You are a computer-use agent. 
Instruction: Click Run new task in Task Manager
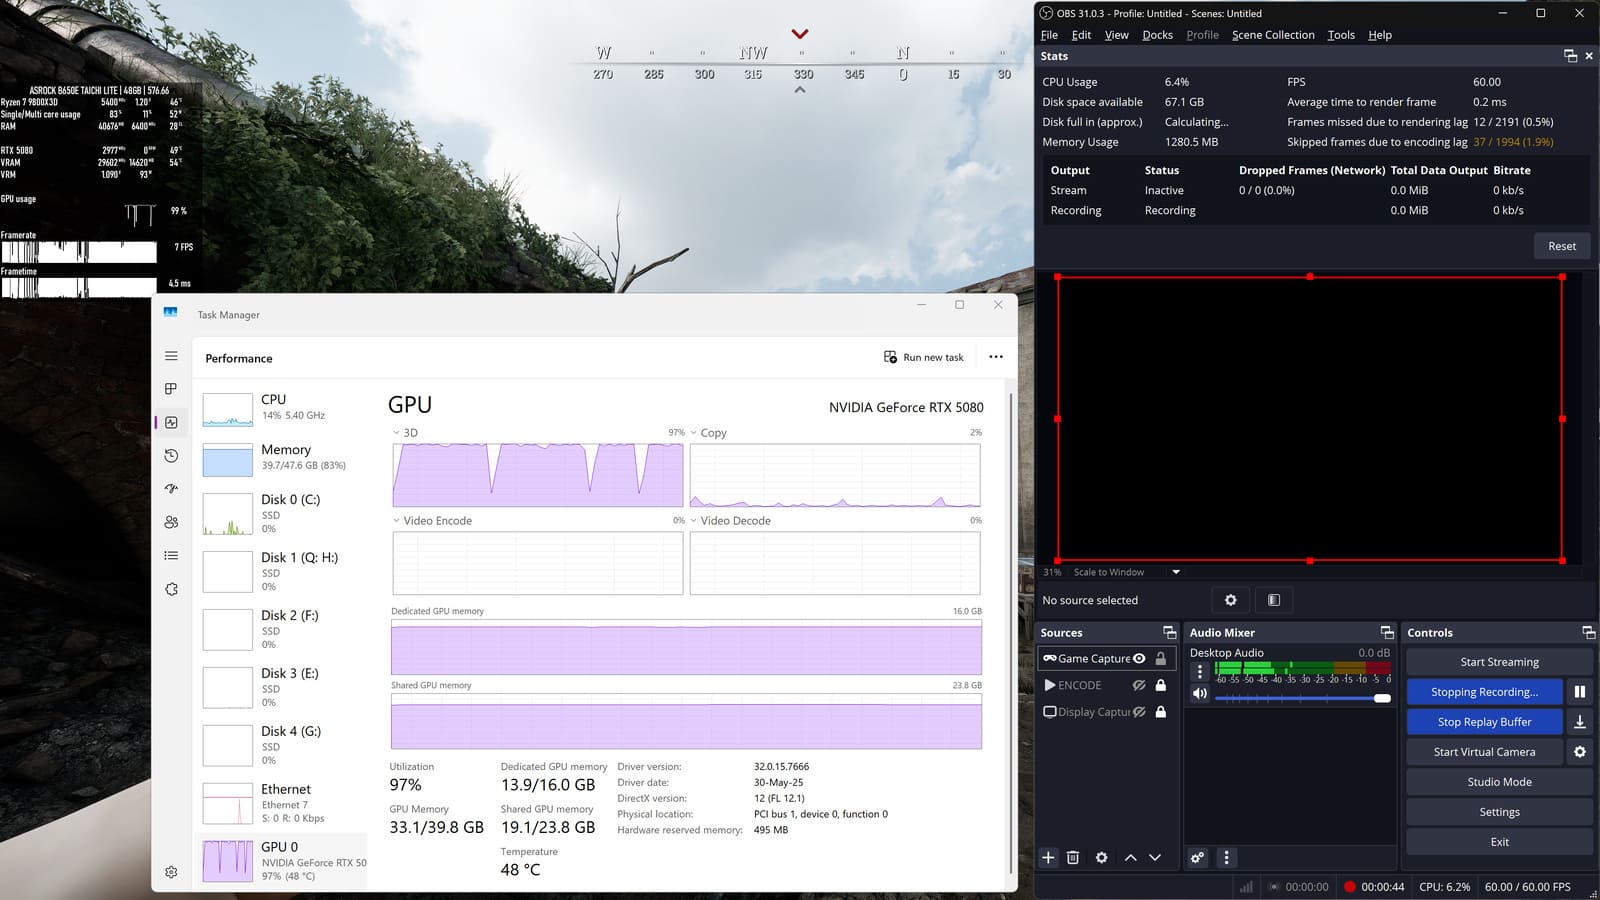point(924,357)
